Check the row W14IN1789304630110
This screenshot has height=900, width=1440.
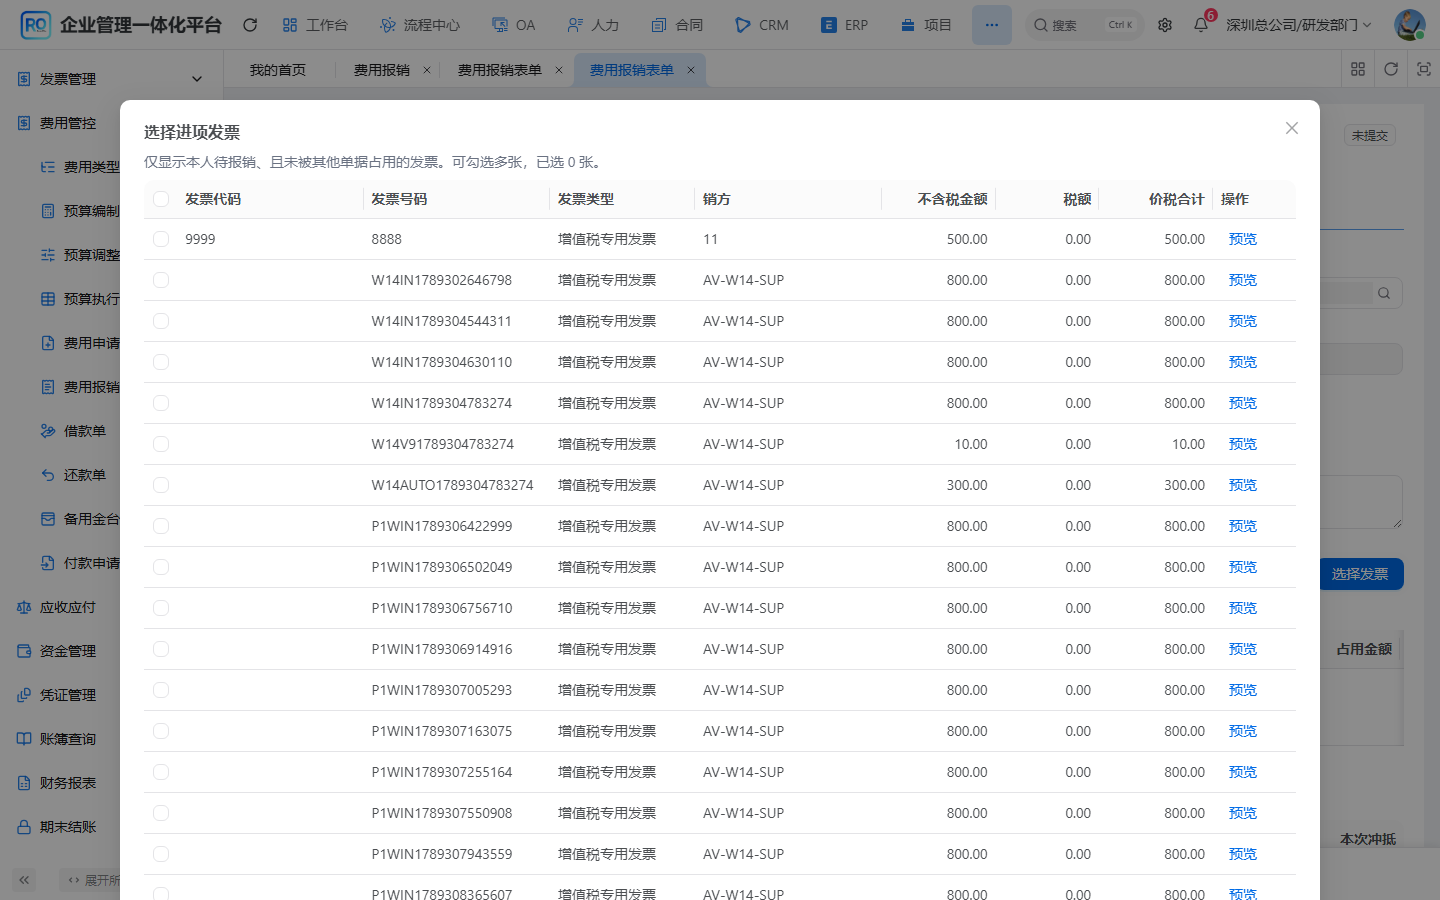pyautogui.click(x=161, y=362)
